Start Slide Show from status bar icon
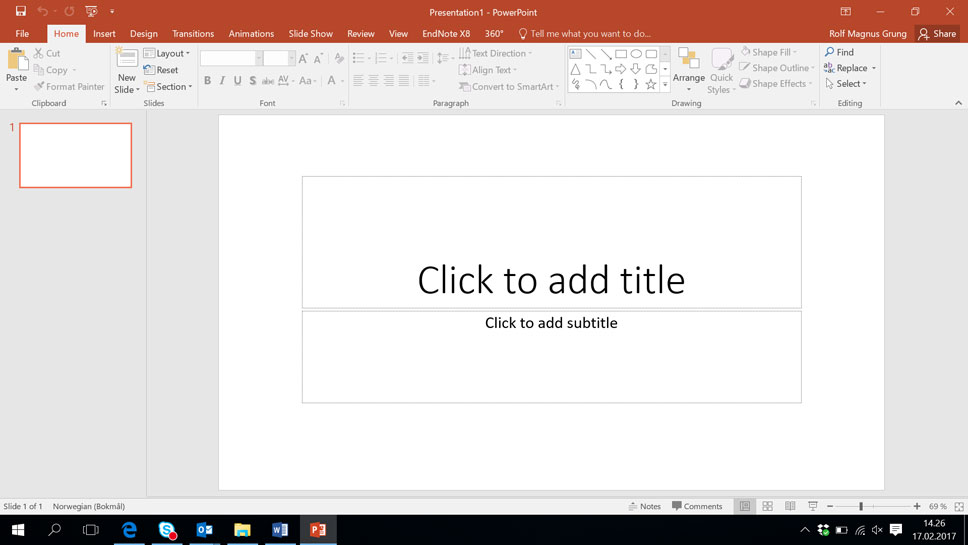The height and width of the screenshot is (545, 968). click(x=813, y=506)
